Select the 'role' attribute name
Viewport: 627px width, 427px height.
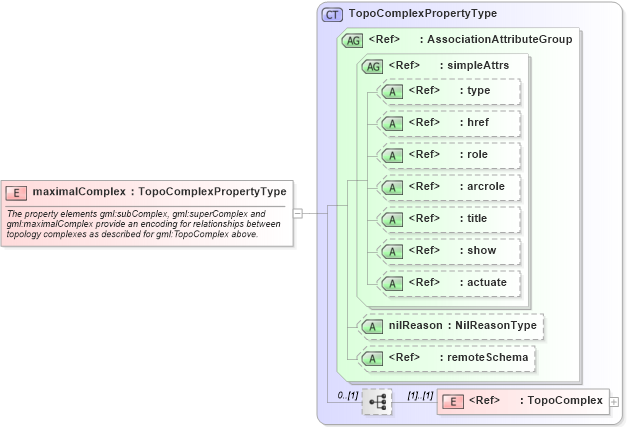[x=477, y=154]
